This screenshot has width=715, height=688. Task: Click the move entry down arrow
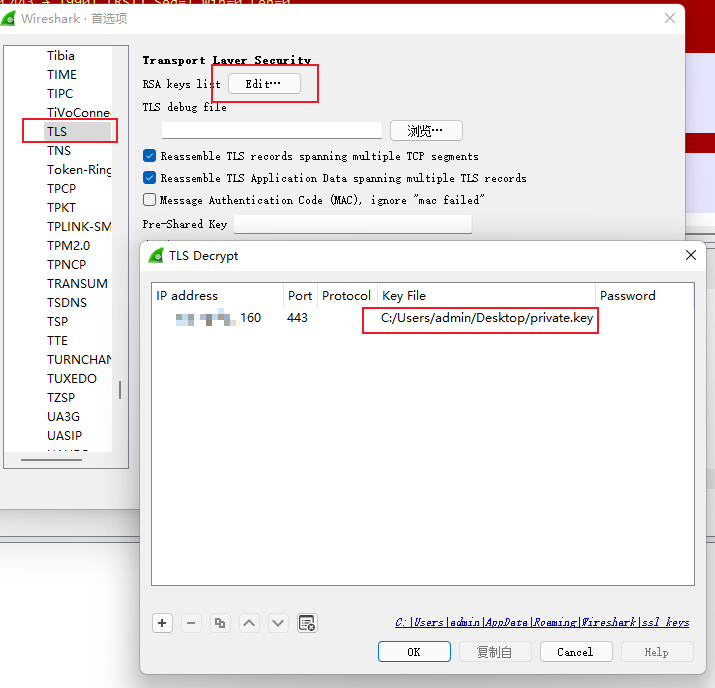(278, 623)
